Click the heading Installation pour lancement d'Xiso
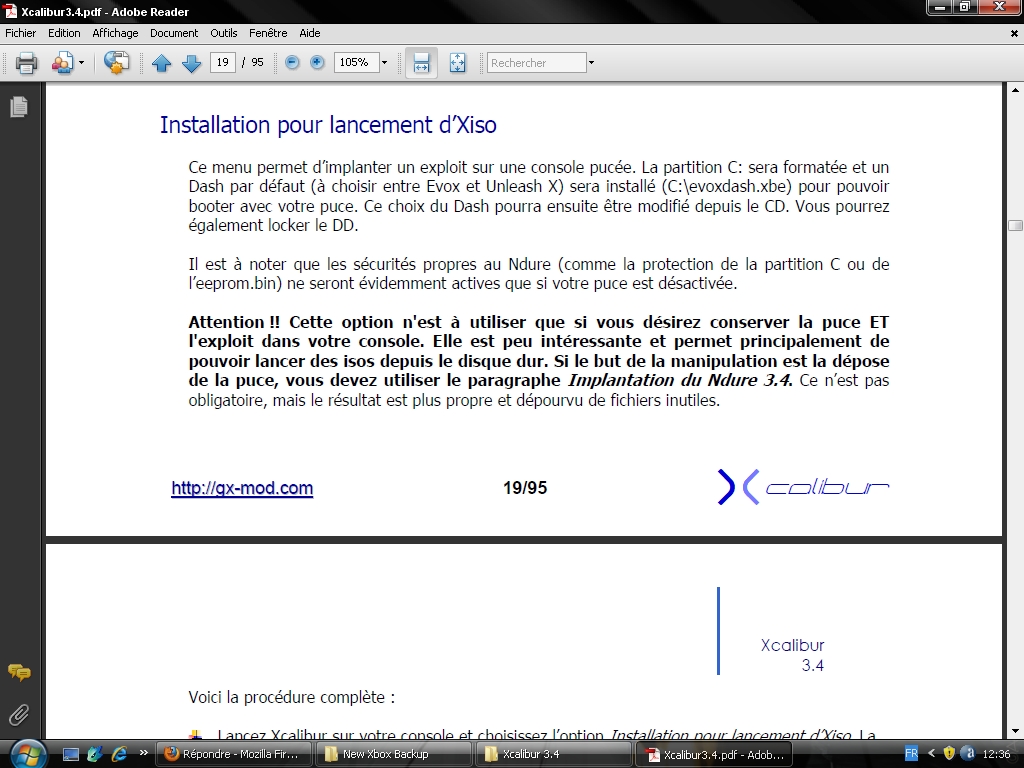1024x768 pixels. click(328, 124)
